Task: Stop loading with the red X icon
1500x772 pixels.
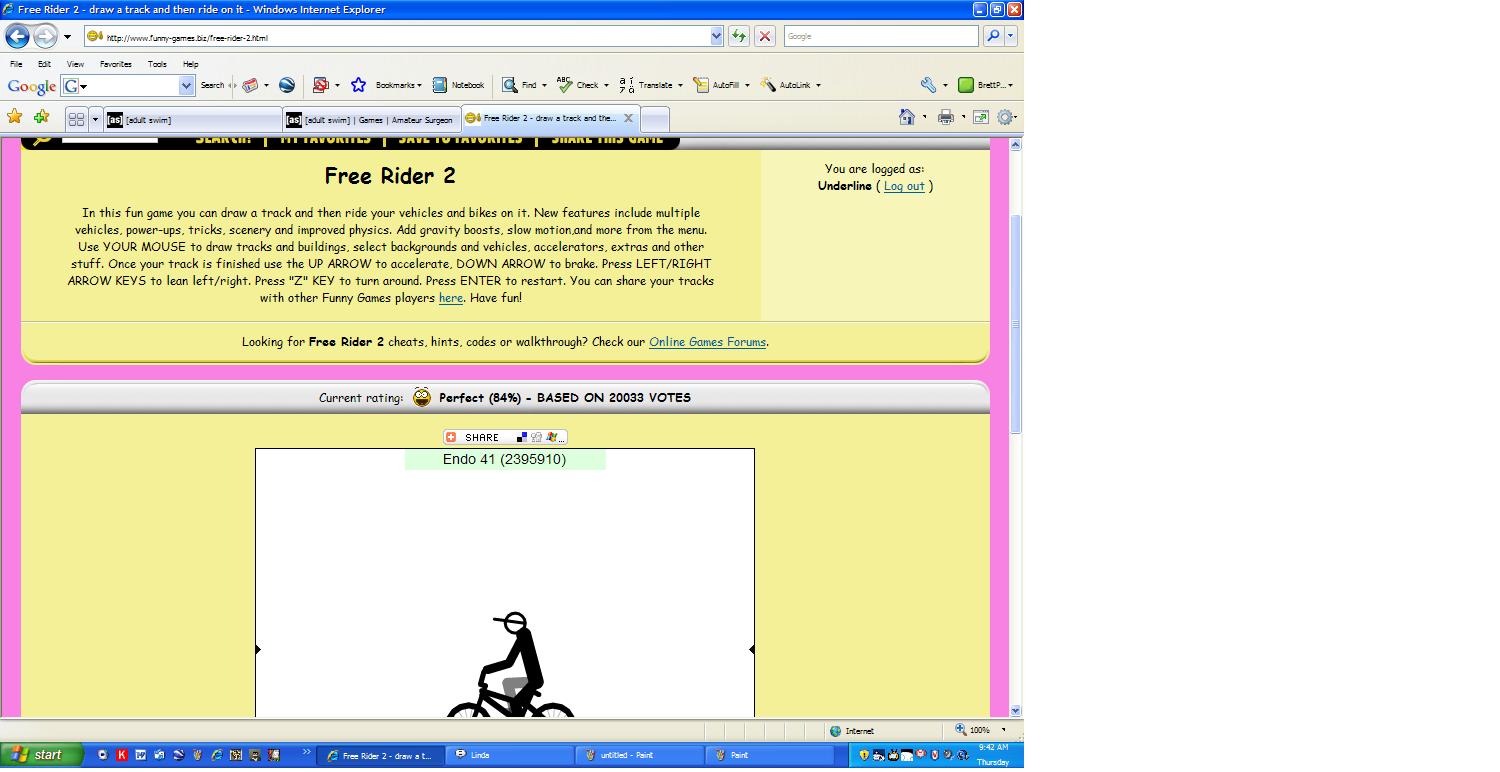Action: [764, 36]
